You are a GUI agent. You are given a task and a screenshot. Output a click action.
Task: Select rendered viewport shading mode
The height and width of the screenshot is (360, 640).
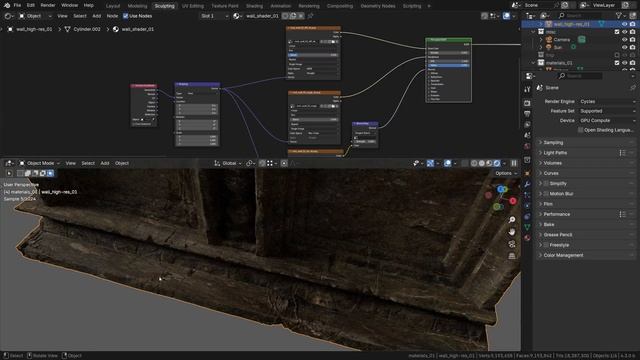497,163
